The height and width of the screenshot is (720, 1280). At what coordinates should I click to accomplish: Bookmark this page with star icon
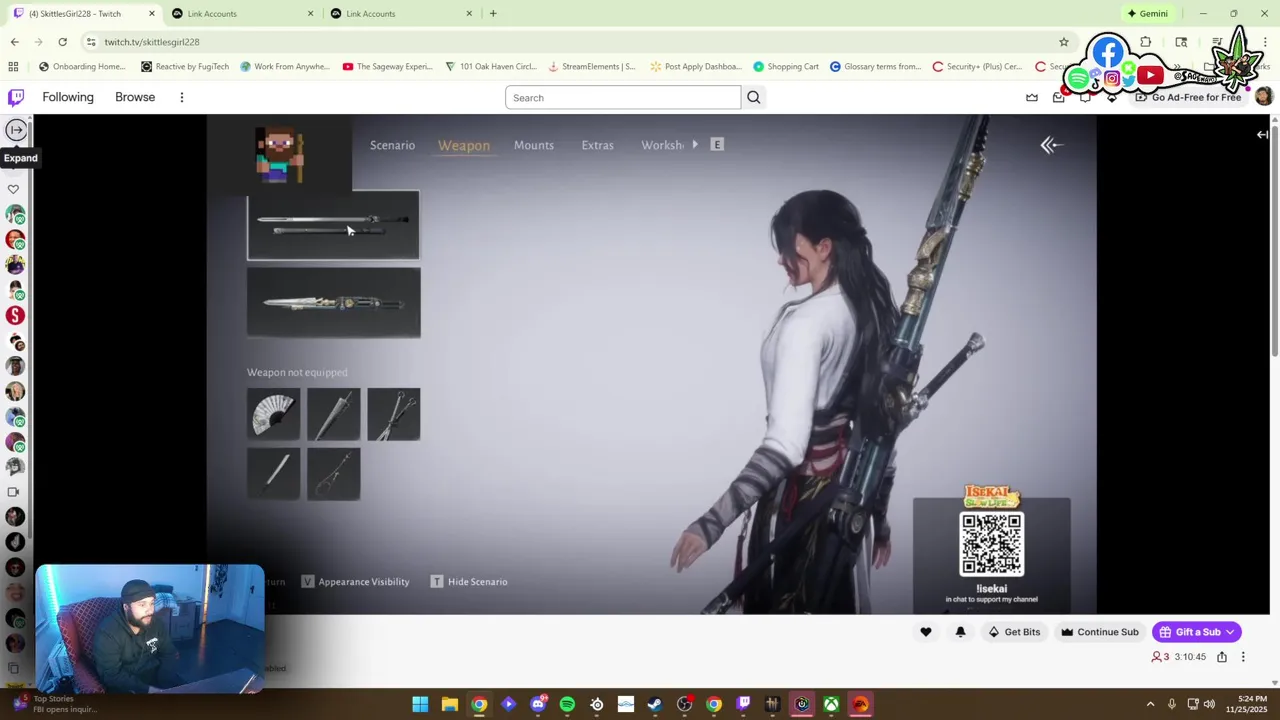click(1064, 42)
